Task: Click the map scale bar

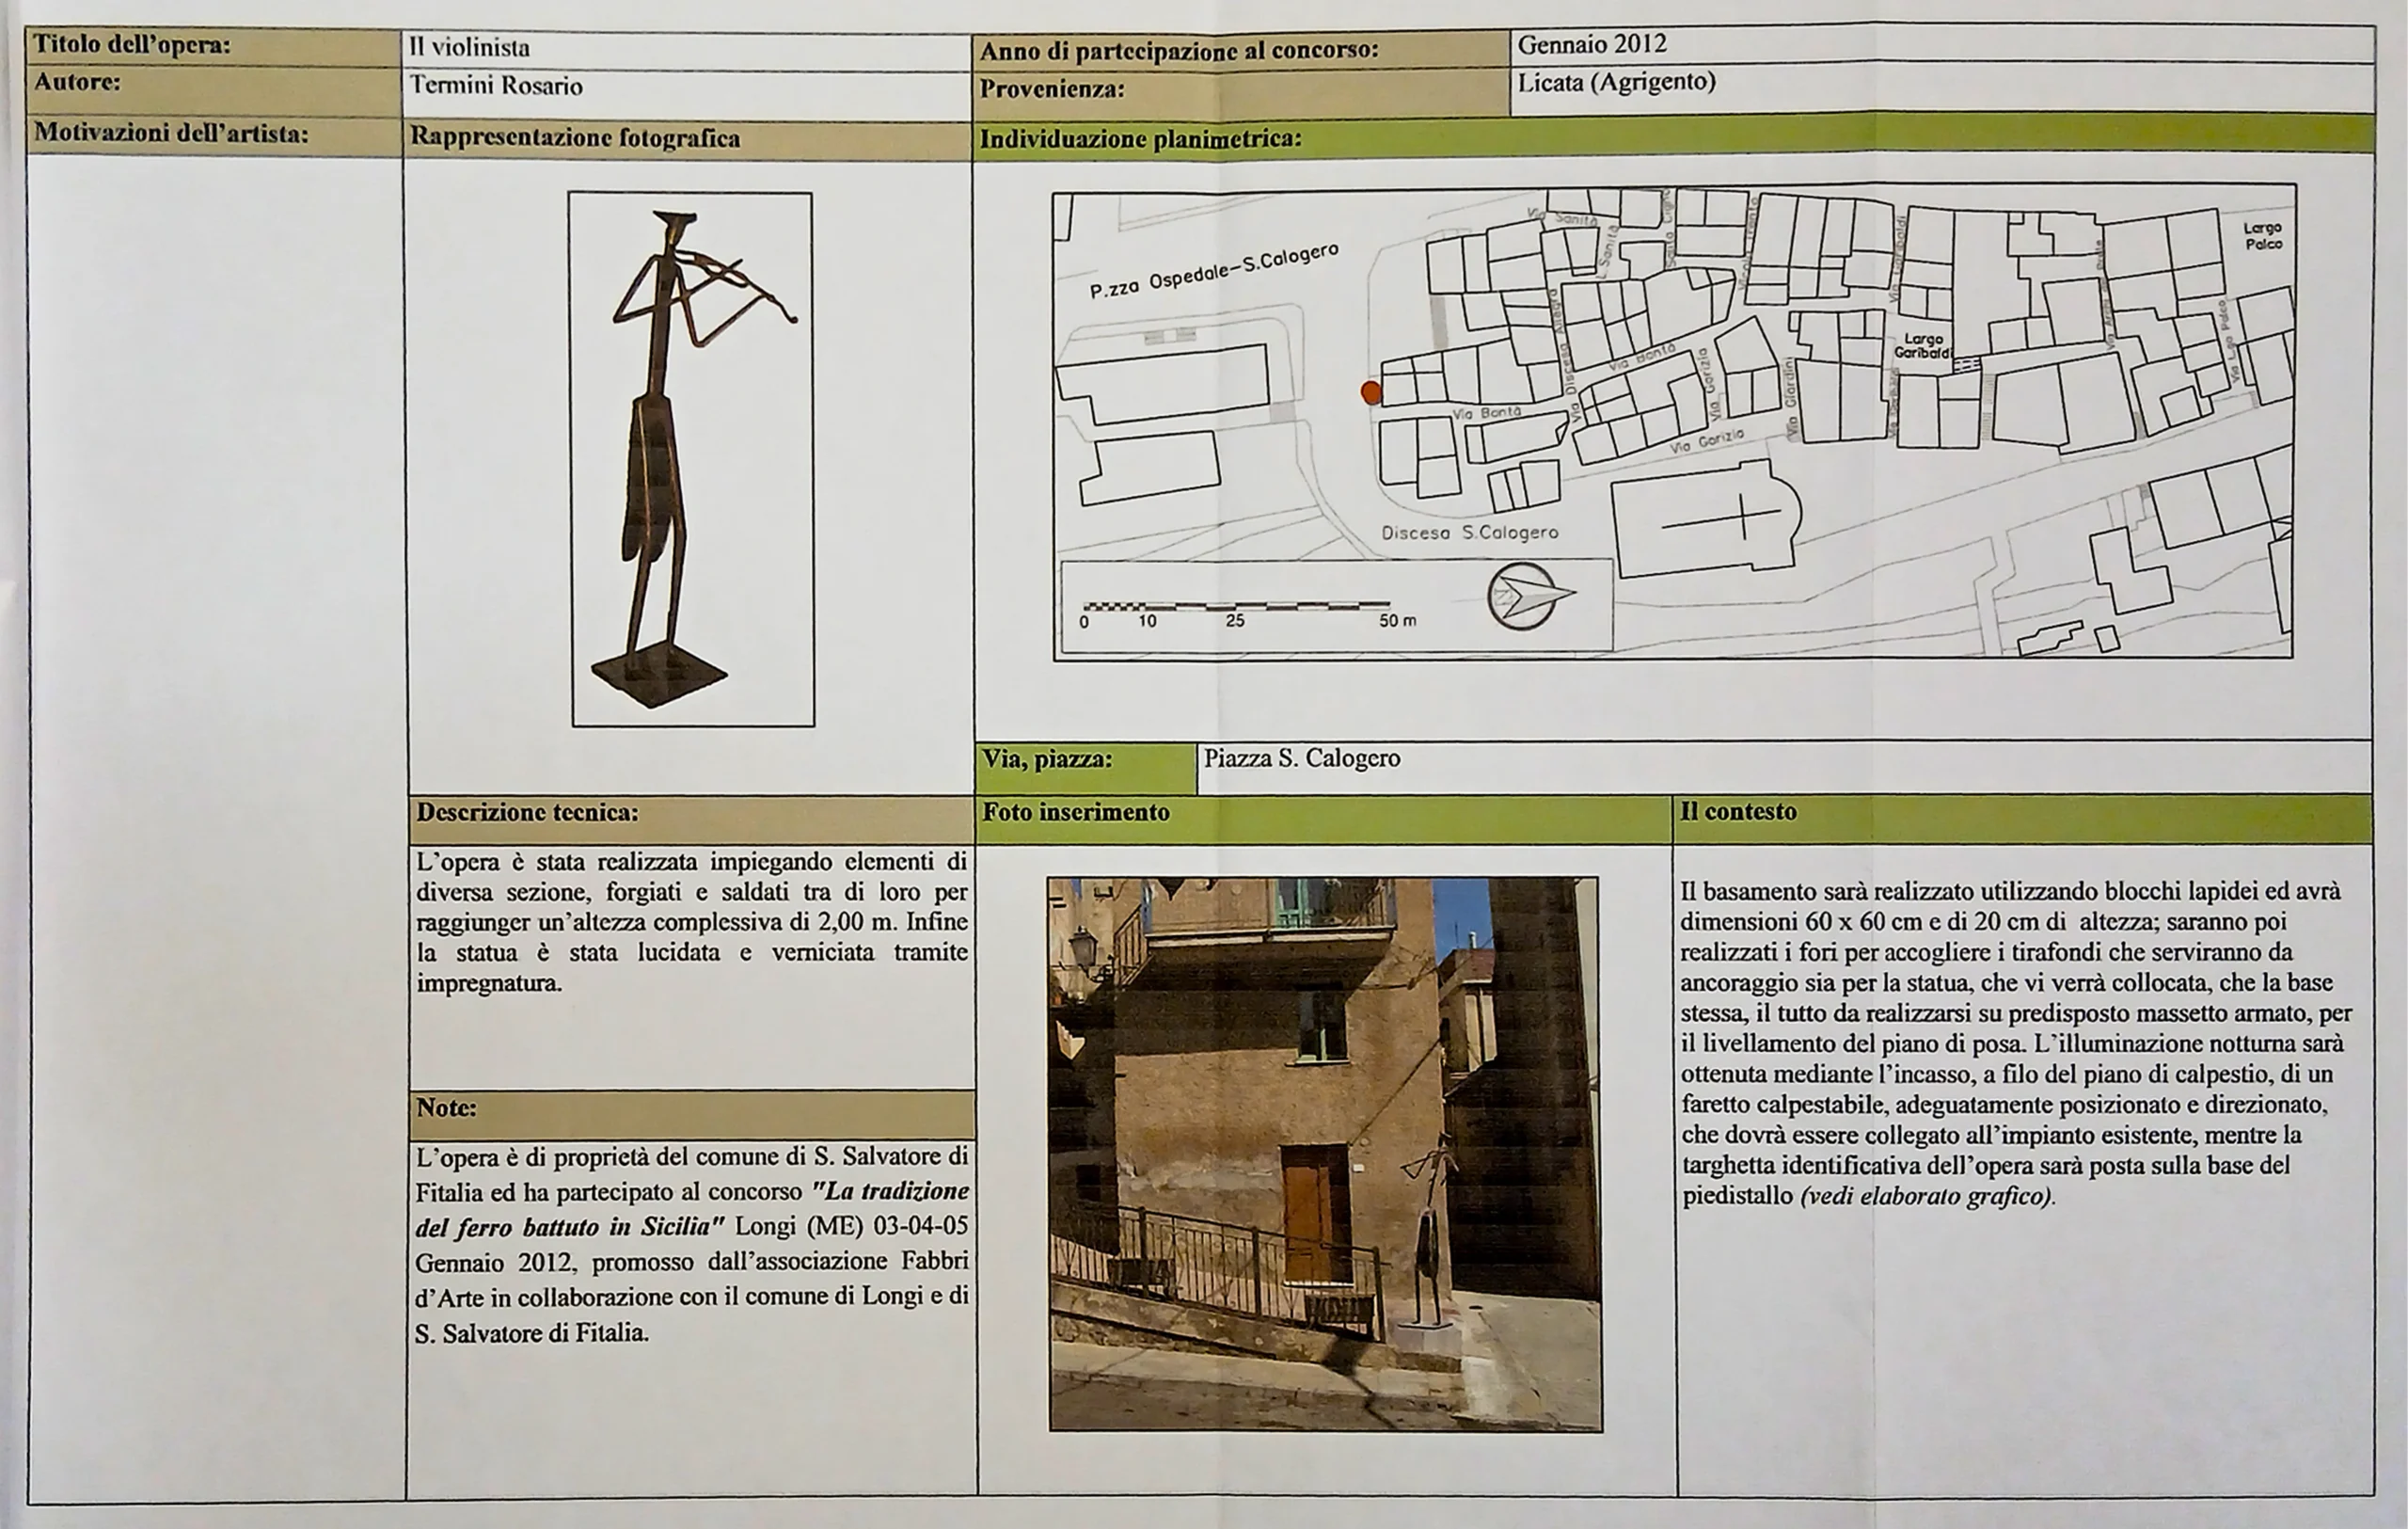Action: (1236, 606)
